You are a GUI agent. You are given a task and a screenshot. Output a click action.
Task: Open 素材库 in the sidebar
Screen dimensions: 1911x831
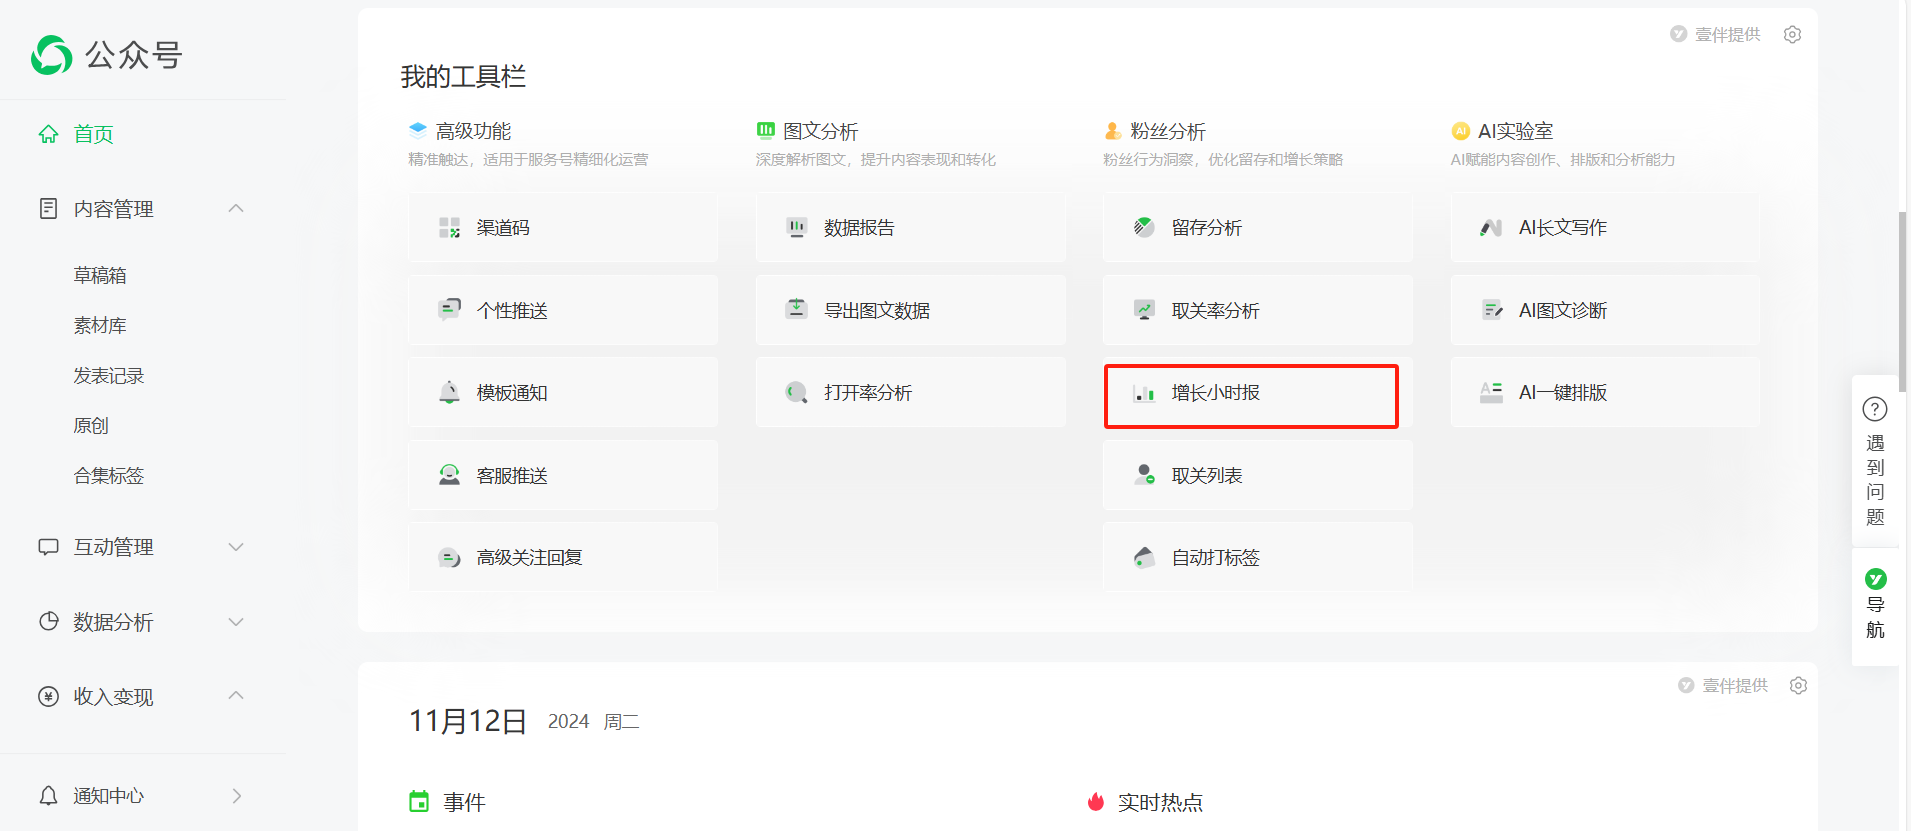coord(100,325)
